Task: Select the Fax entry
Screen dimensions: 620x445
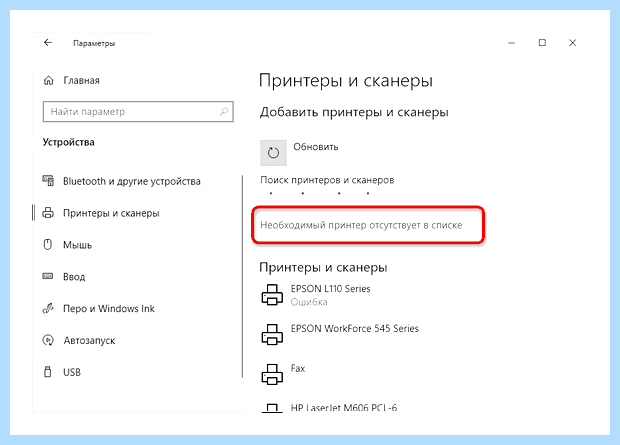Action: [298, 368]
